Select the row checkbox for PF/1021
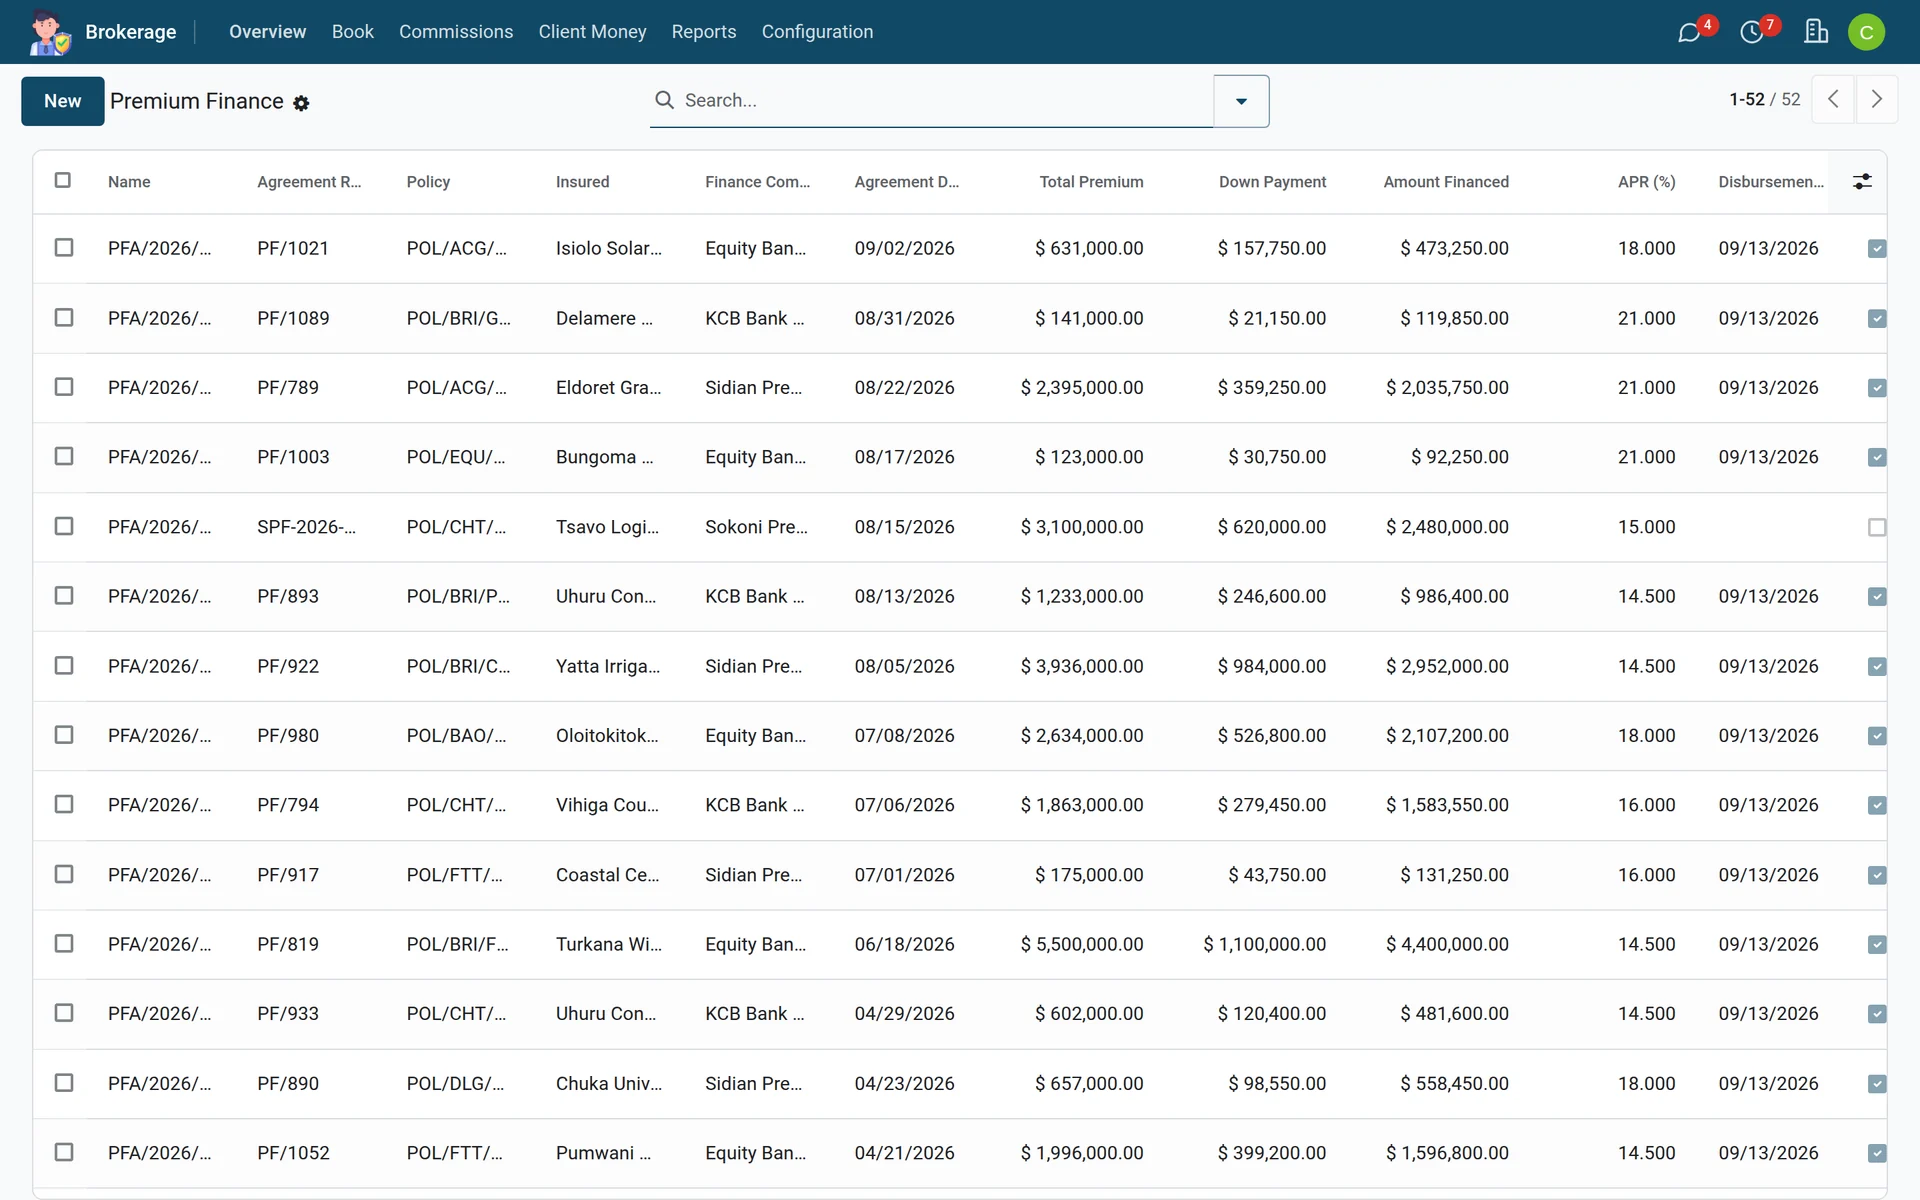This screenshot has width=1920, height=1200. pyautogui.click(x=64, y=247)
